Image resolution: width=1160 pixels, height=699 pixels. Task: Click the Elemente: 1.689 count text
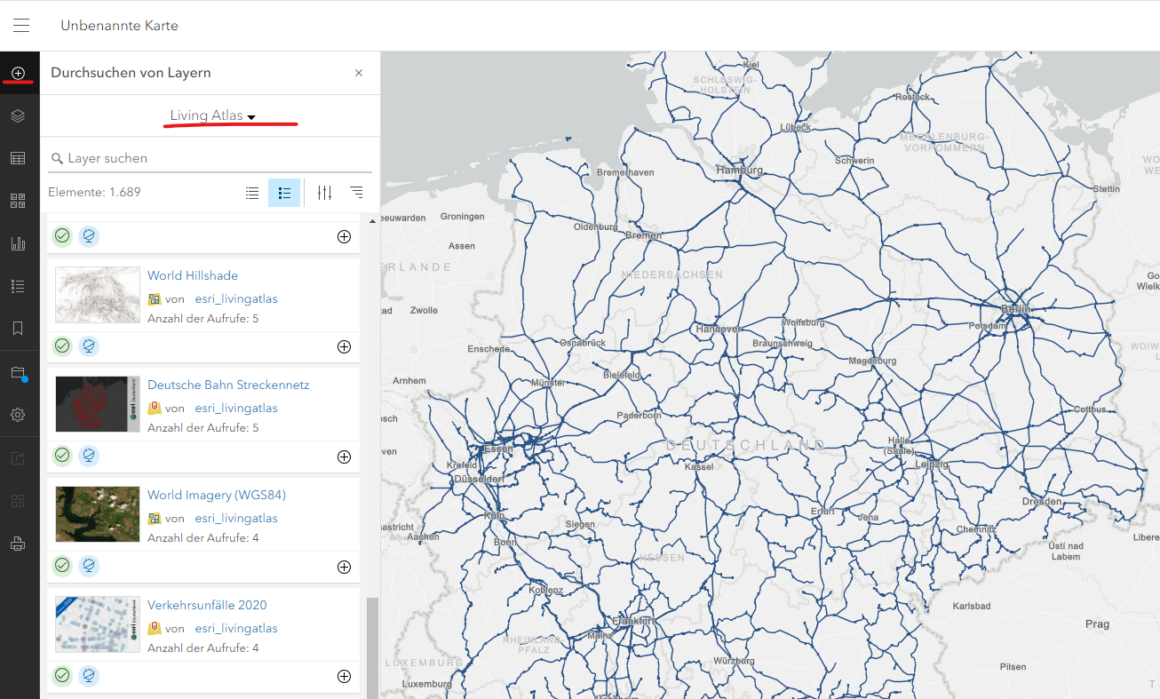pyautogui.click(x=94, y=192)
